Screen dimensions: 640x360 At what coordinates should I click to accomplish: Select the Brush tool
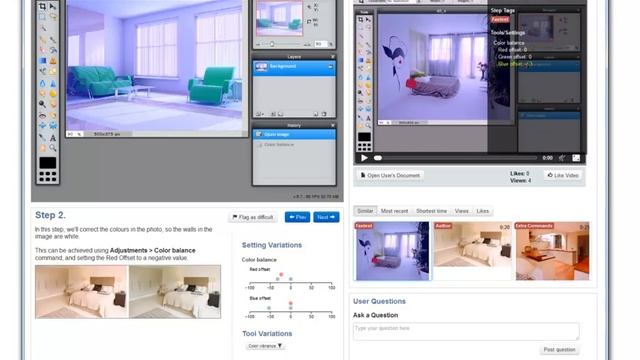coord(53,39)
